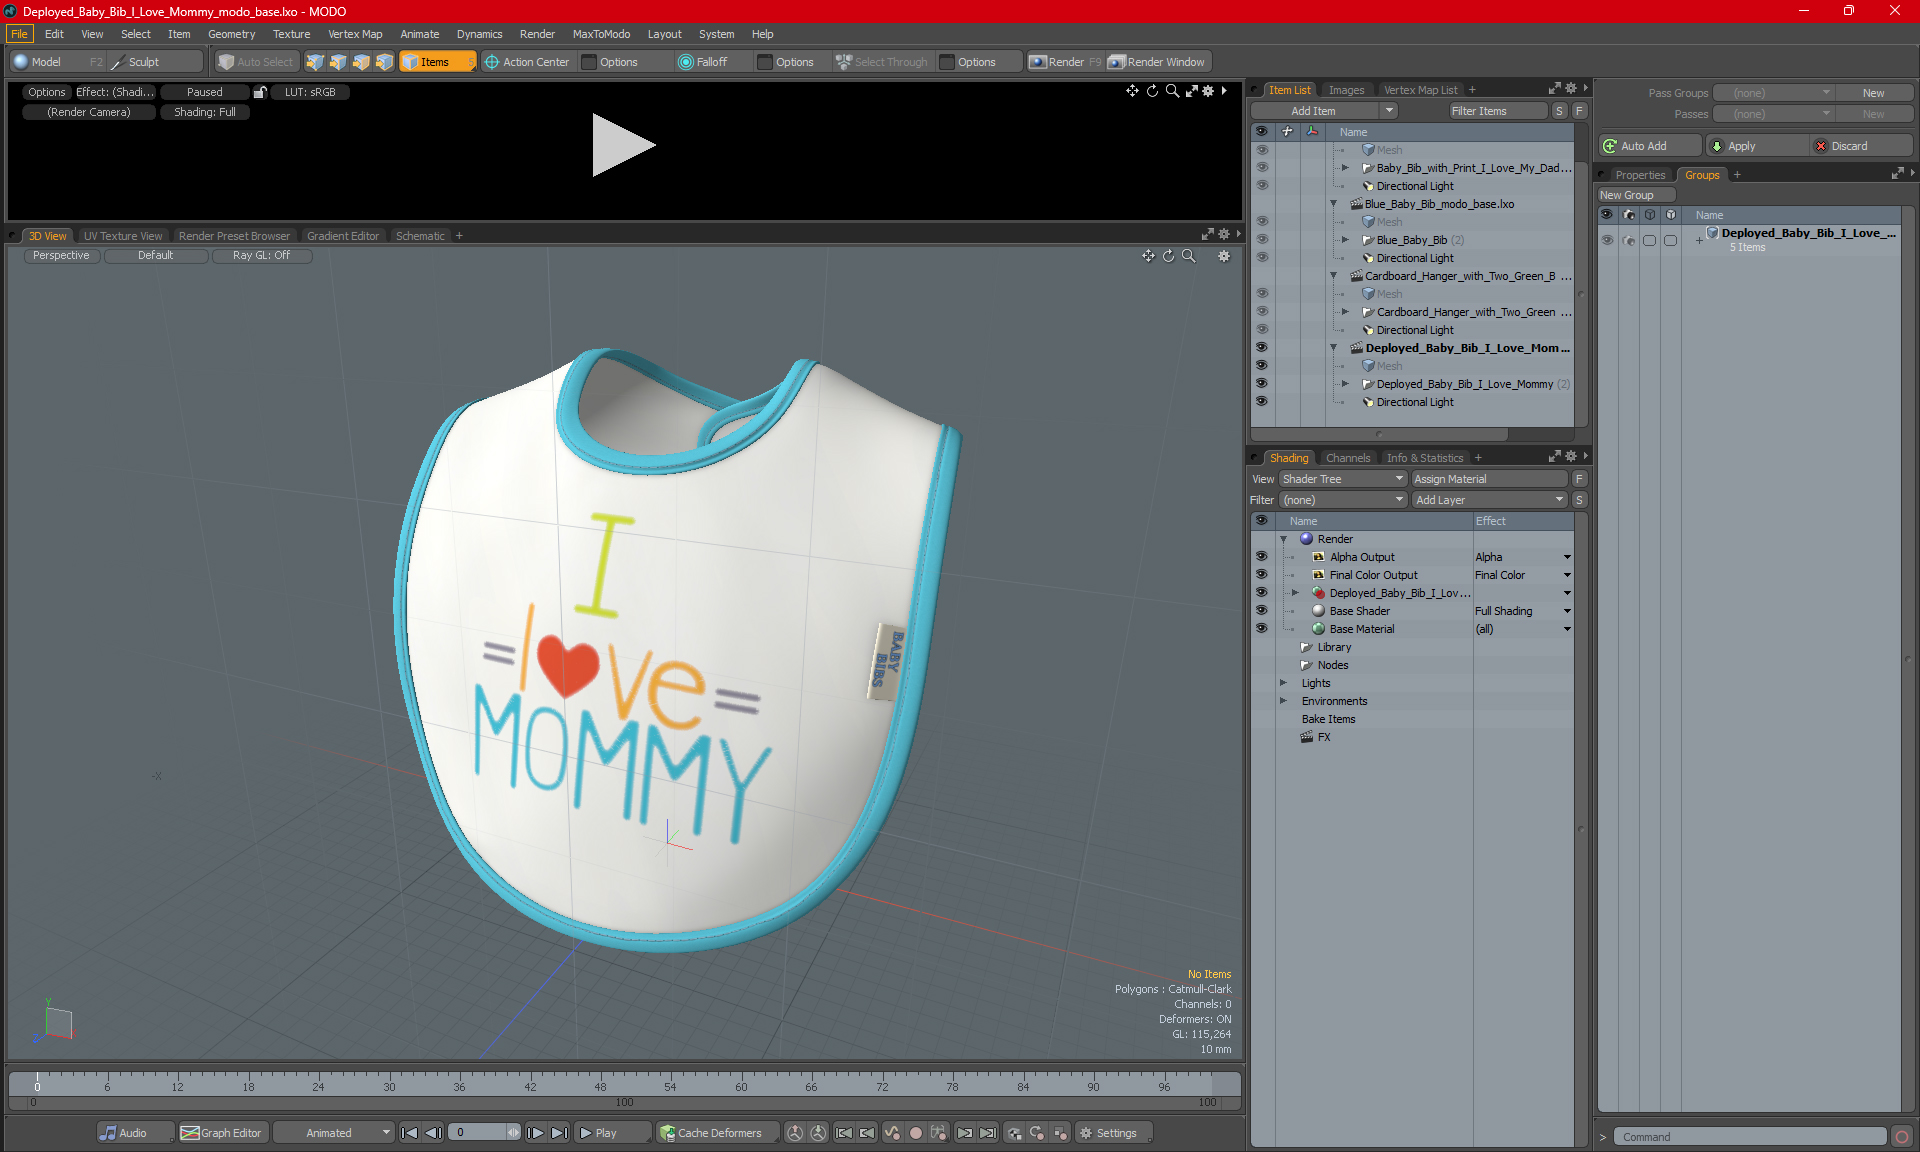This screenshot has height=1152, width=1920.
Task: Go to last frame
Action: (559, 1133)
